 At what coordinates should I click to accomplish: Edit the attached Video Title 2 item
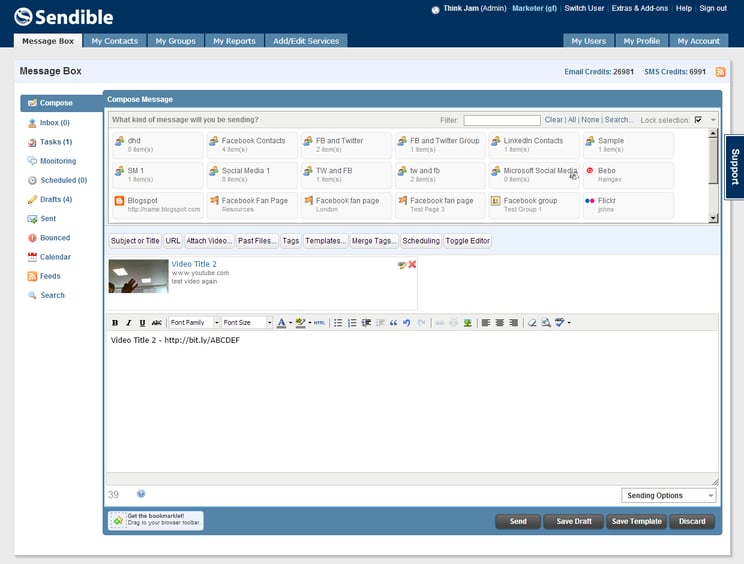pyautogui.click(x=402, y=265)
